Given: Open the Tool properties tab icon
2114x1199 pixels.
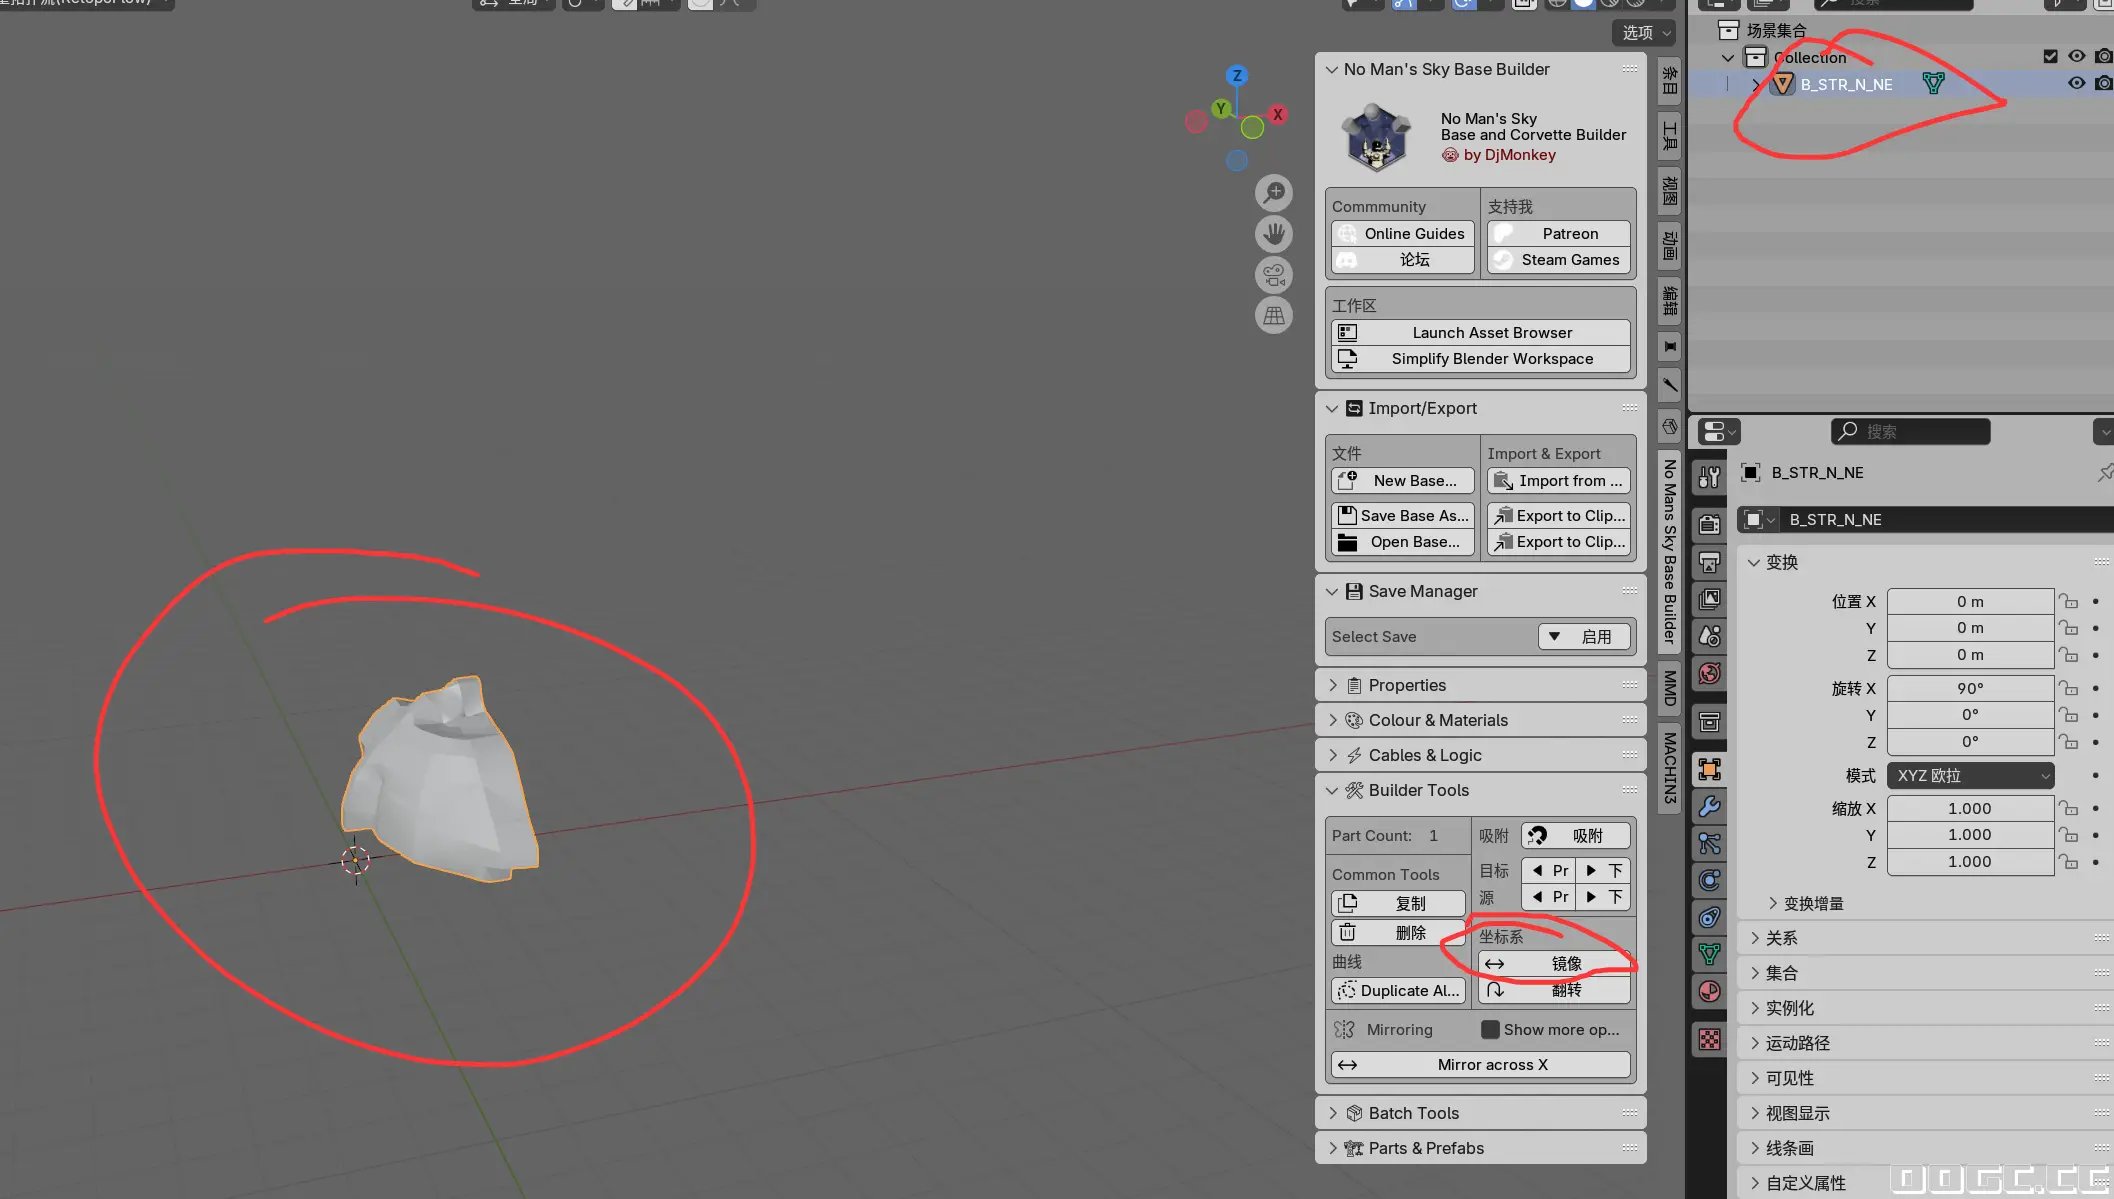Looking at the screenshot, I should (x=1710, y=478).
